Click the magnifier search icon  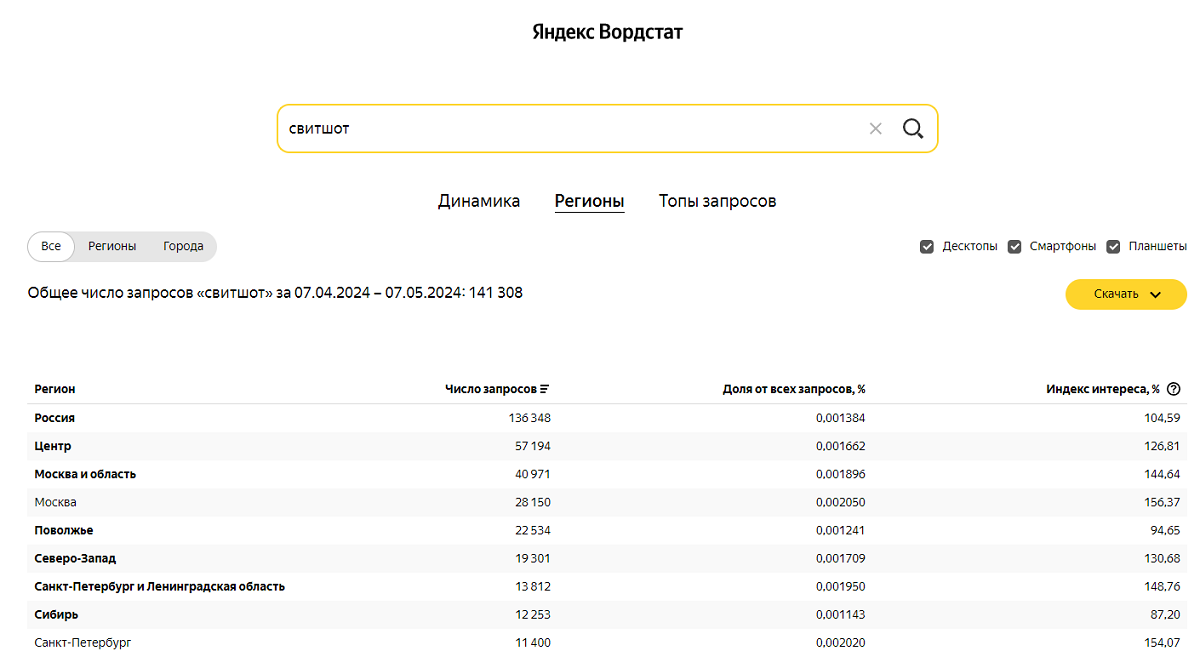[912, 129]
